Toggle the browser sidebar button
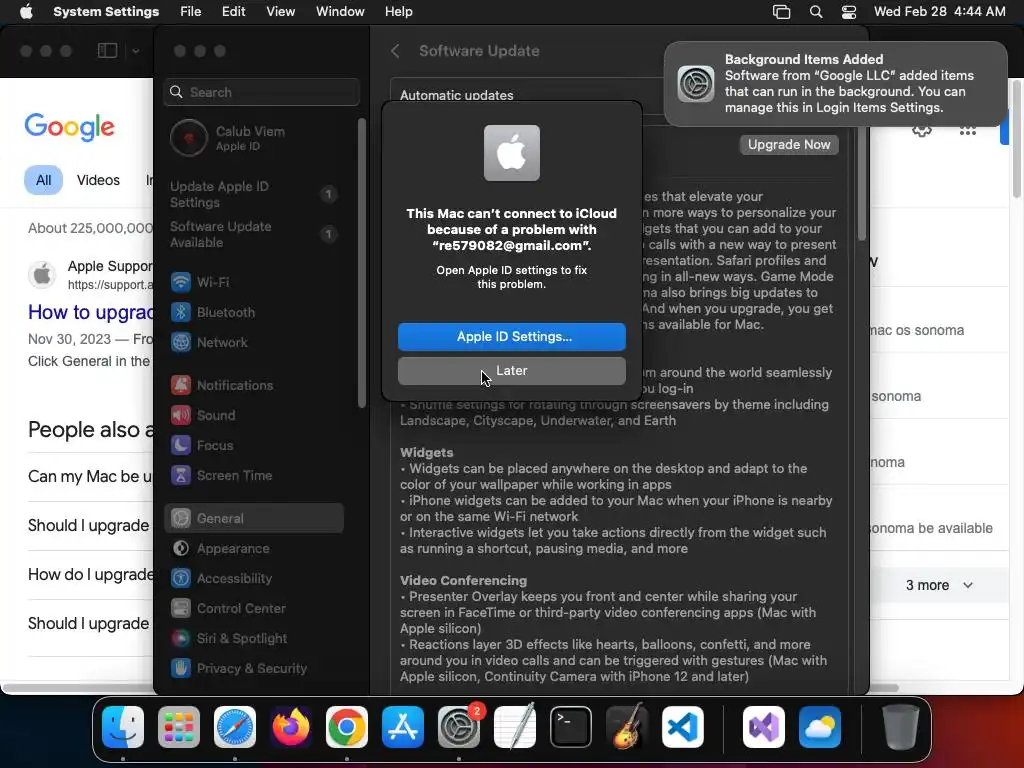Screen dimensions: 1024x768 click(108, 51)
